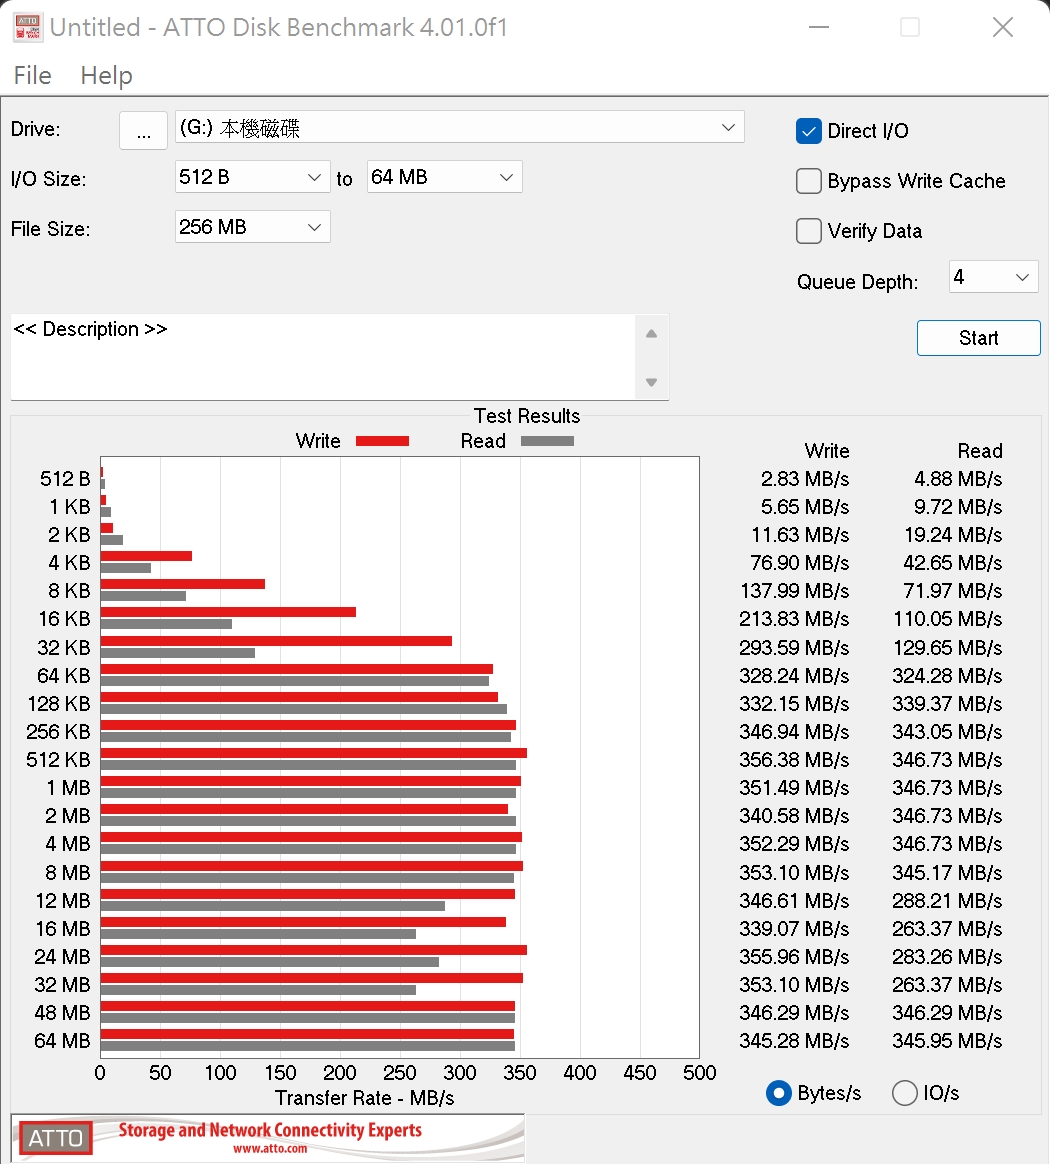Select the Bytes/s radio button

pyautogui.click(x=779, y=1093)
